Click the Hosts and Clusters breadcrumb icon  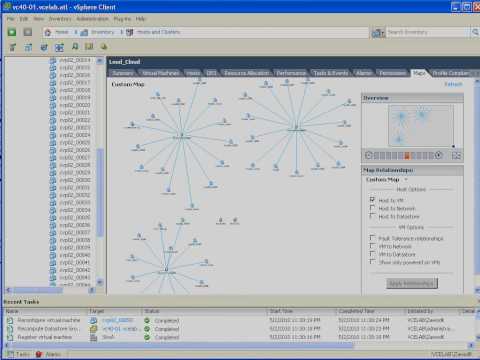point(130,32)
